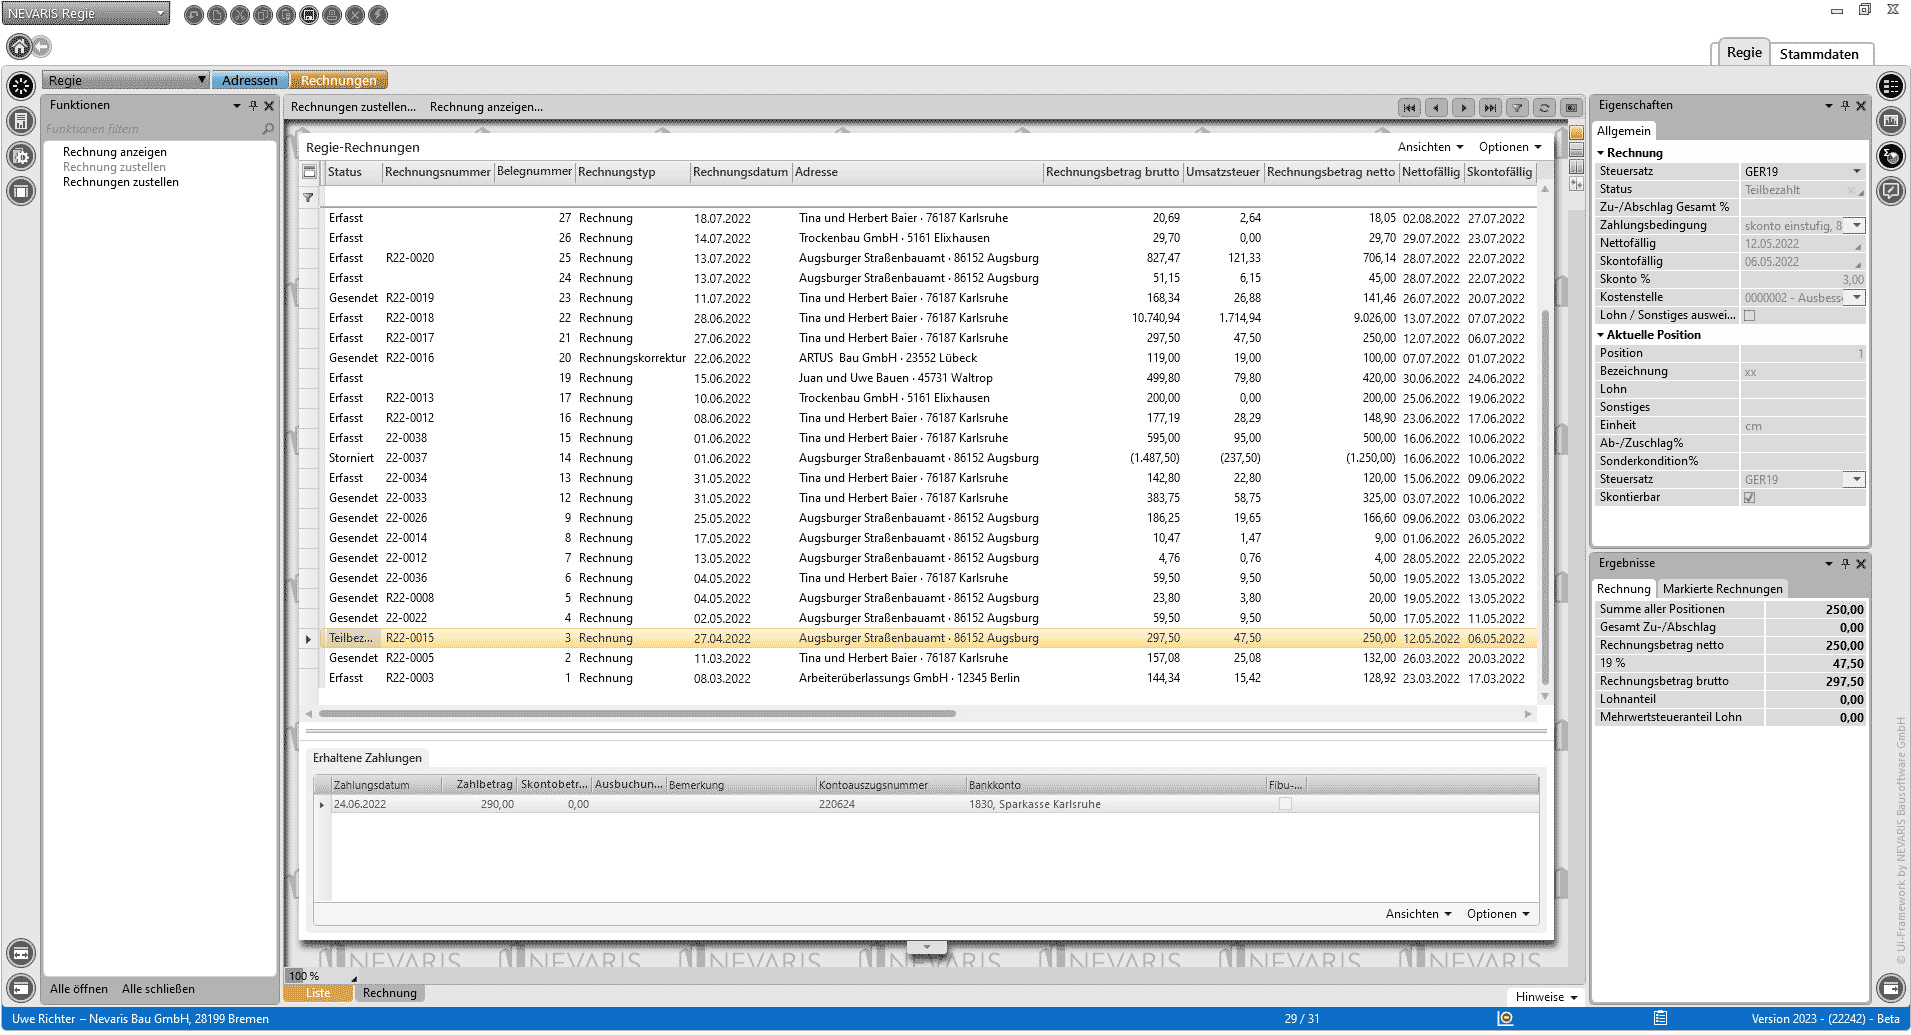Click the lightning bolt icon in top toolbar
This screenshot has height=1035, width=1911.
point(378,15)
